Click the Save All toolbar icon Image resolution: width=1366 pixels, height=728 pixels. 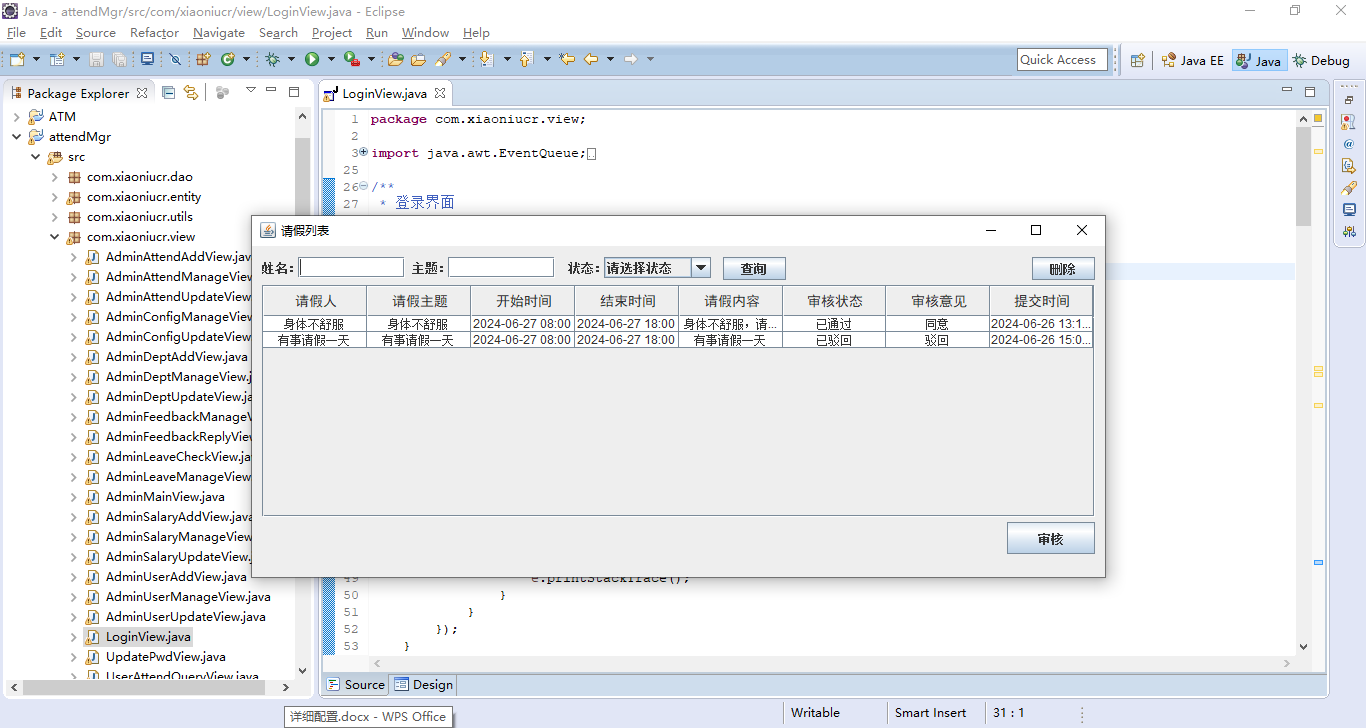(x=118, y=60)
